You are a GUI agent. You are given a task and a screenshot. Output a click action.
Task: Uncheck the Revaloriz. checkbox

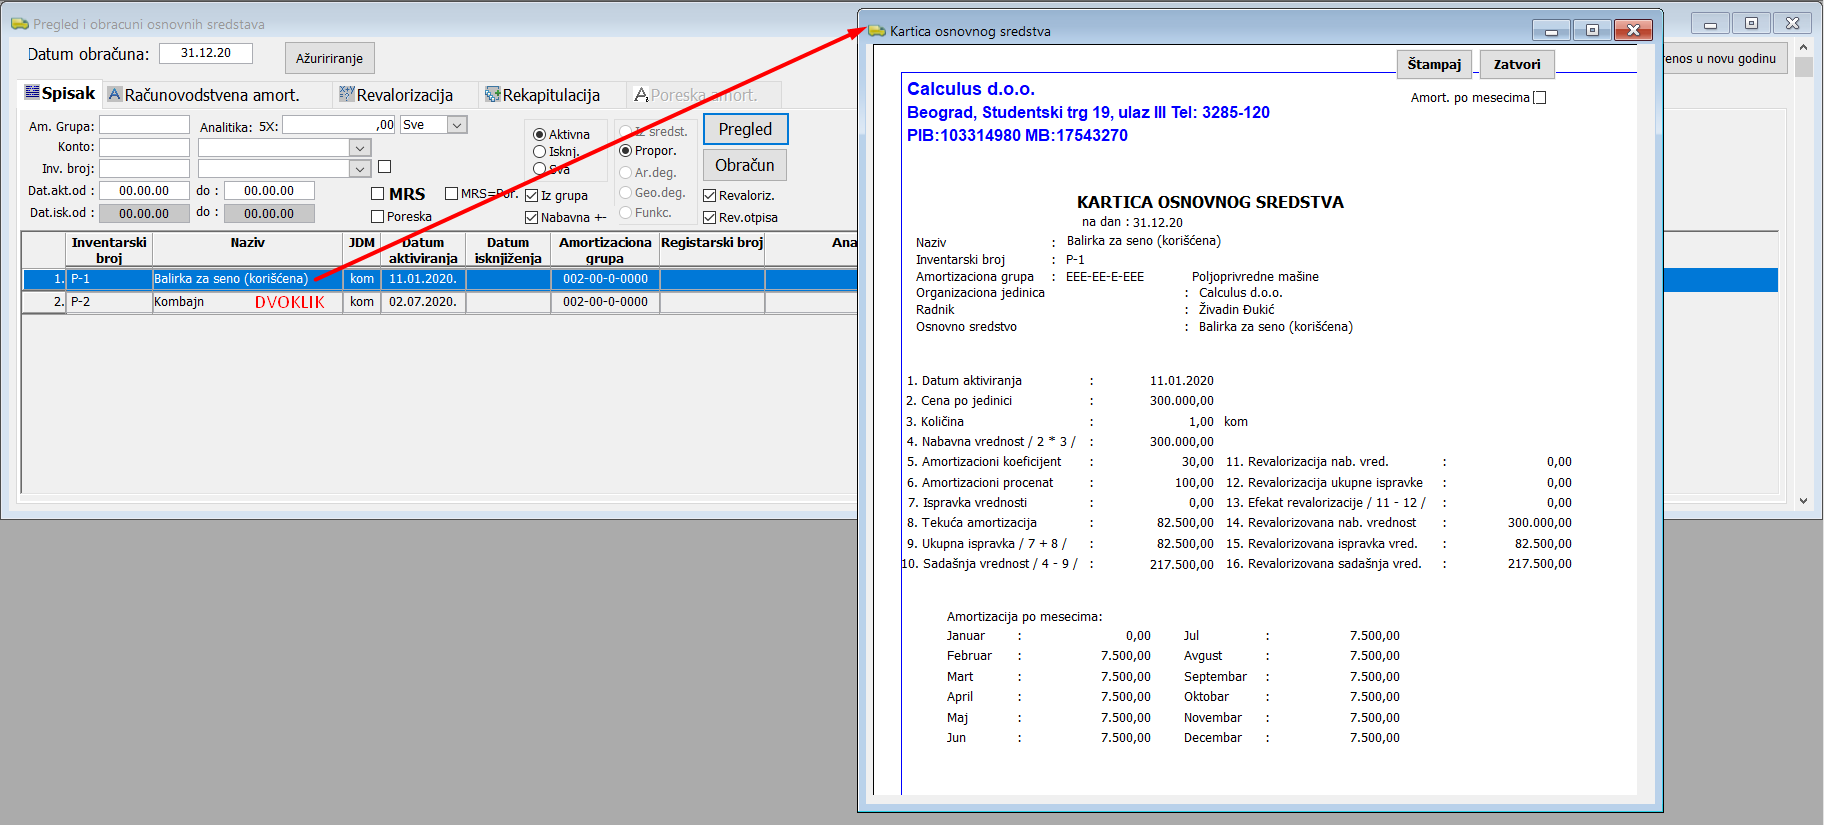pos(710,196)
